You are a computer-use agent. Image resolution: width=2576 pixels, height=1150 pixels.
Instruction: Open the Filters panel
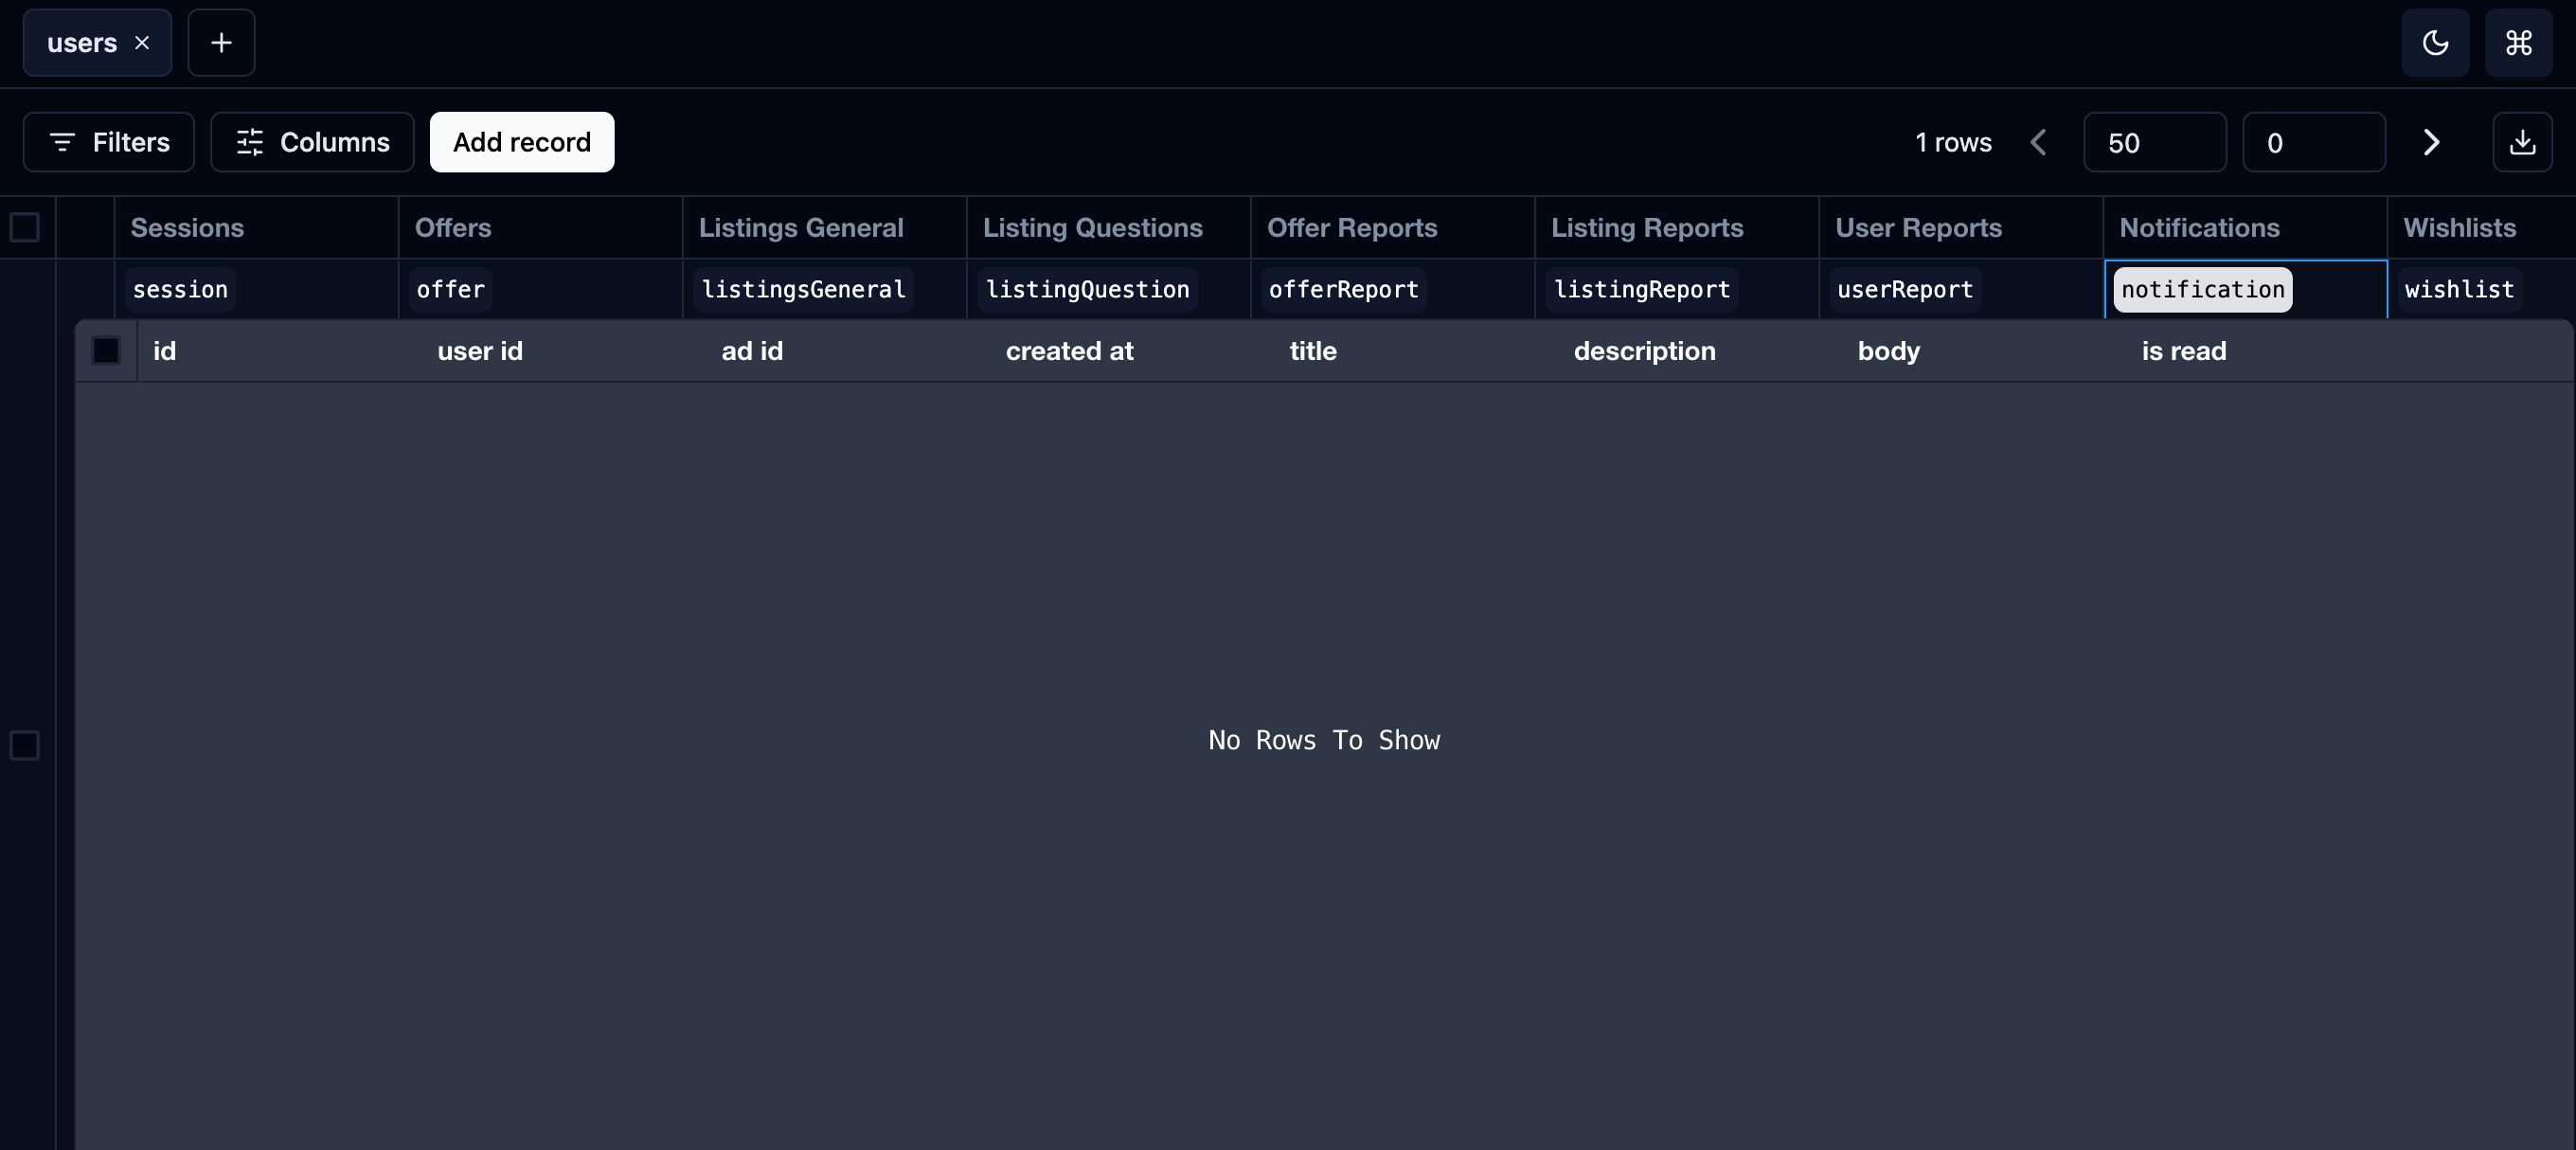[109, 142]
